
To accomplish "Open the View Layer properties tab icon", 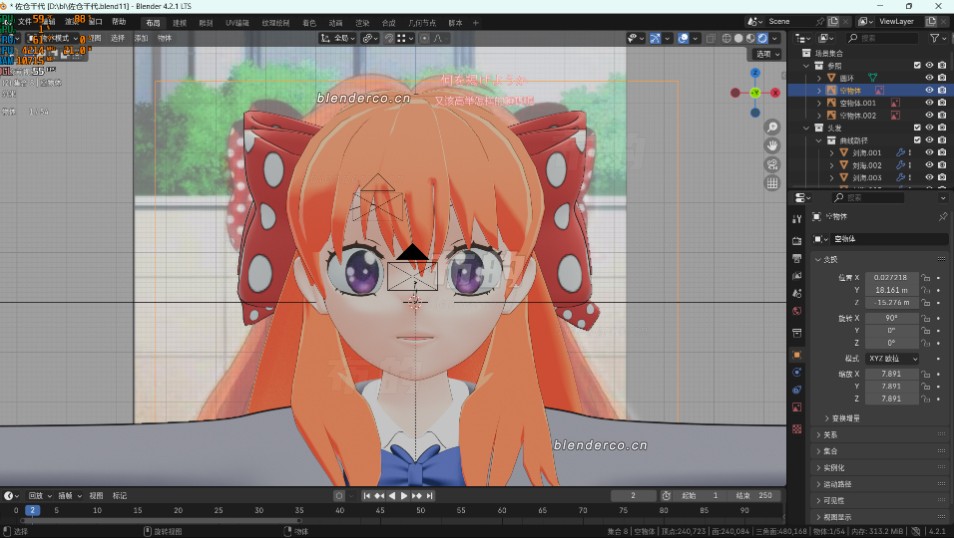I will pos(797,276).
